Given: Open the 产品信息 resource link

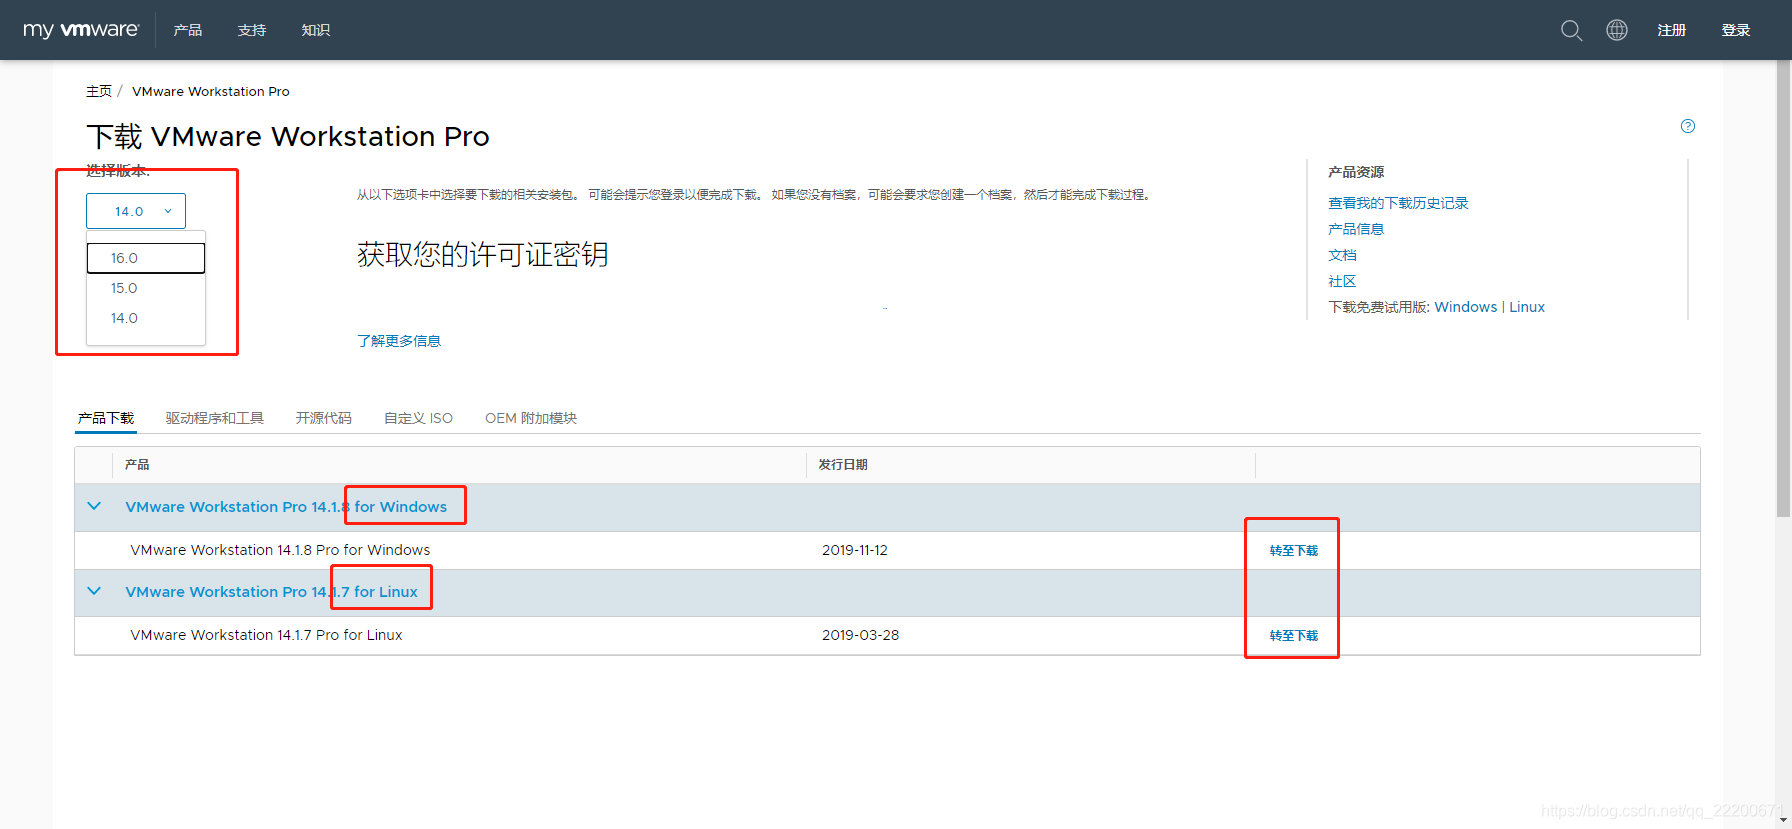Looking at the screenshot, I should coord(1356,229).
